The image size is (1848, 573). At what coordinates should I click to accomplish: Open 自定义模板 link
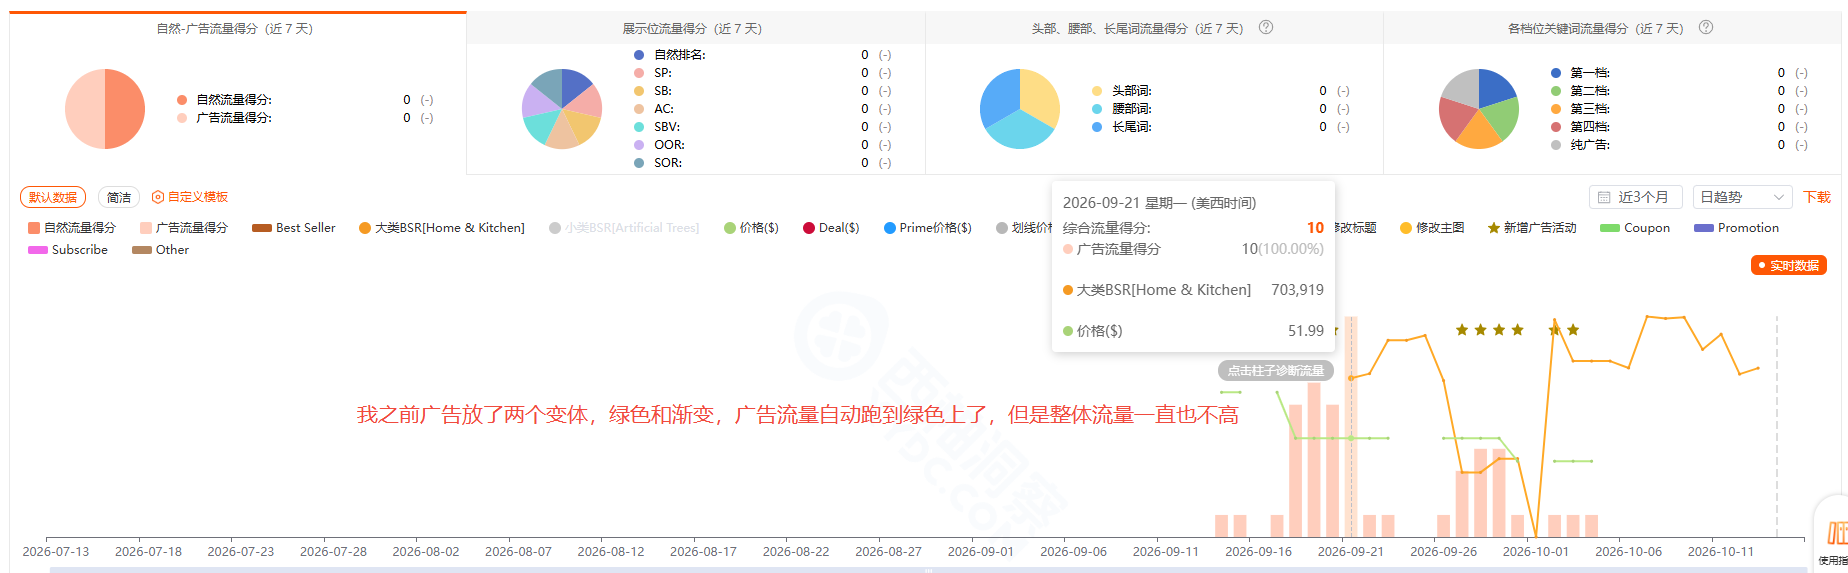(198, 197)
